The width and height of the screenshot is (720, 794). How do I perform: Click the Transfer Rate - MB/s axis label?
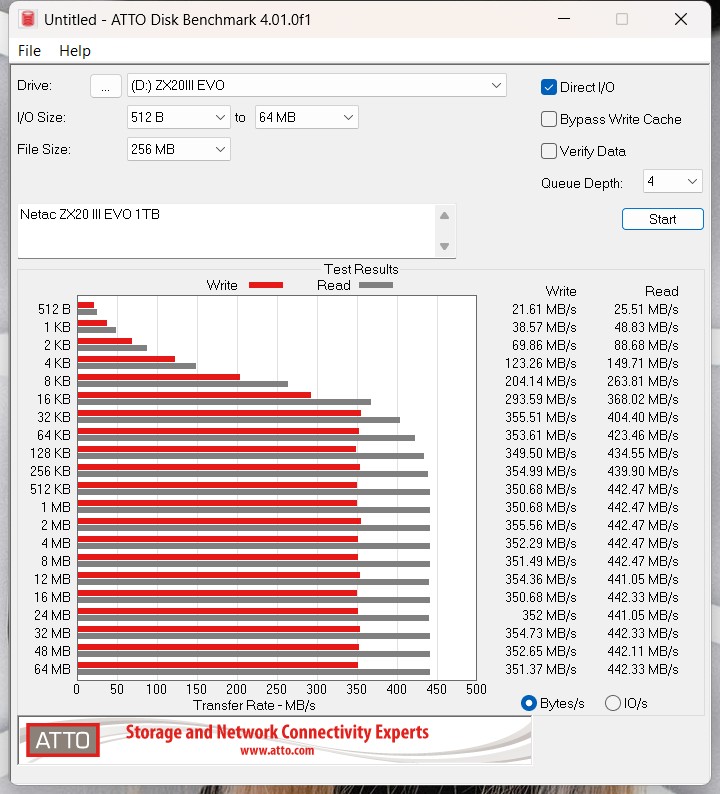tap(254, 705)
